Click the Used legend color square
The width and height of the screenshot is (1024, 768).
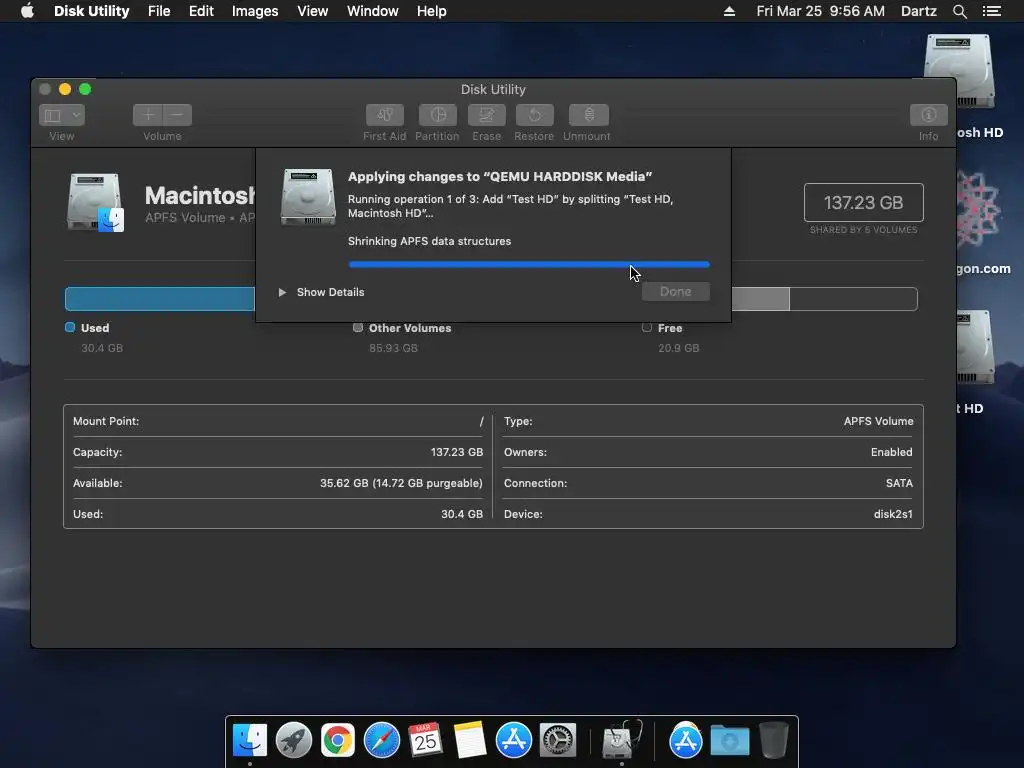[70, 328]
